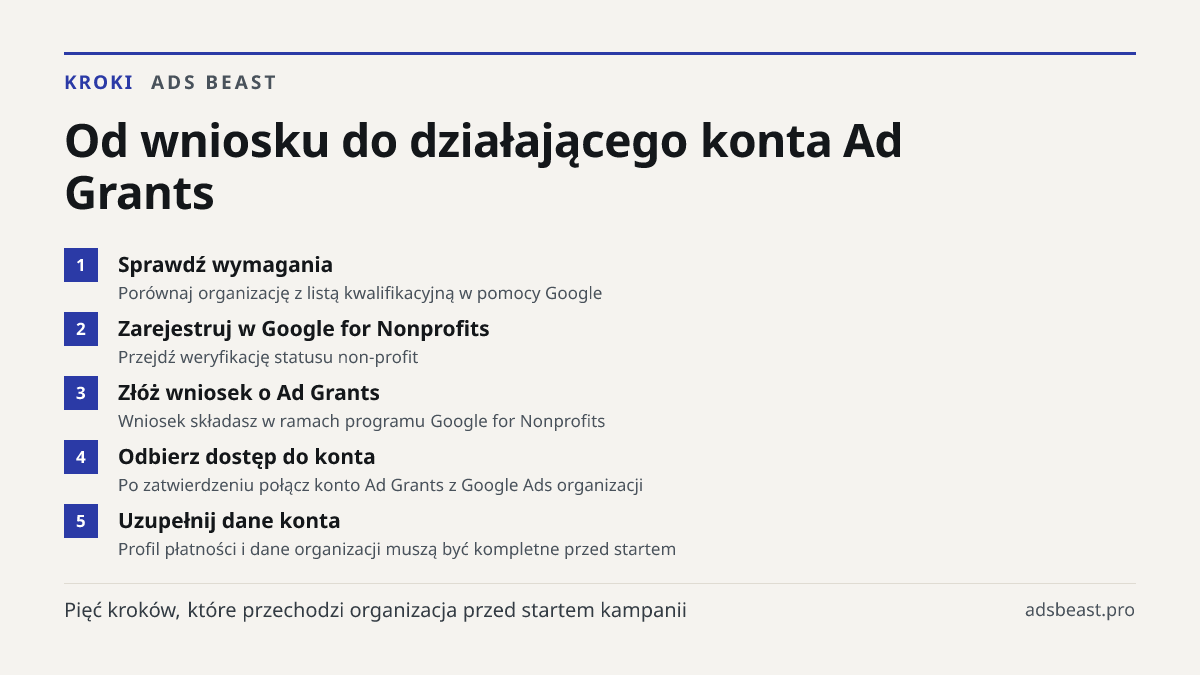Select the 'Sprawdź wymagania' step title
Screen dimensions: 1200x675
click(x=225, y=265)
